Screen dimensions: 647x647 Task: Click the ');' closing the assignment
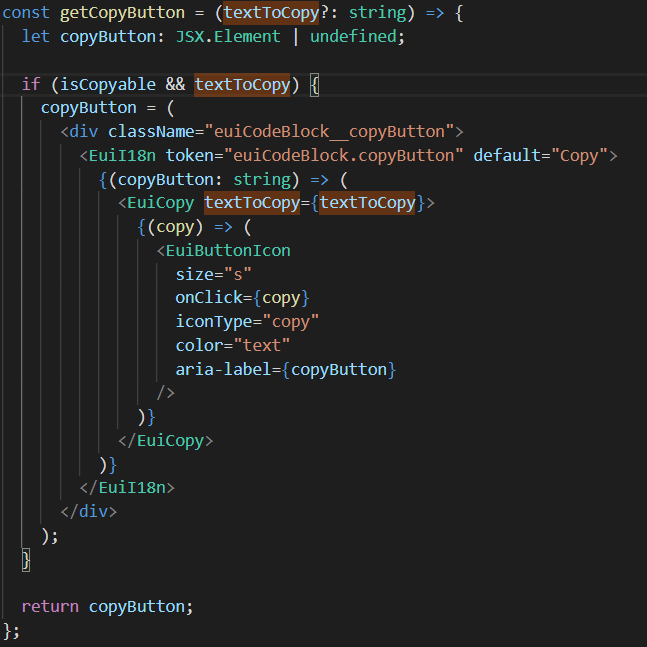coord(50,536)
